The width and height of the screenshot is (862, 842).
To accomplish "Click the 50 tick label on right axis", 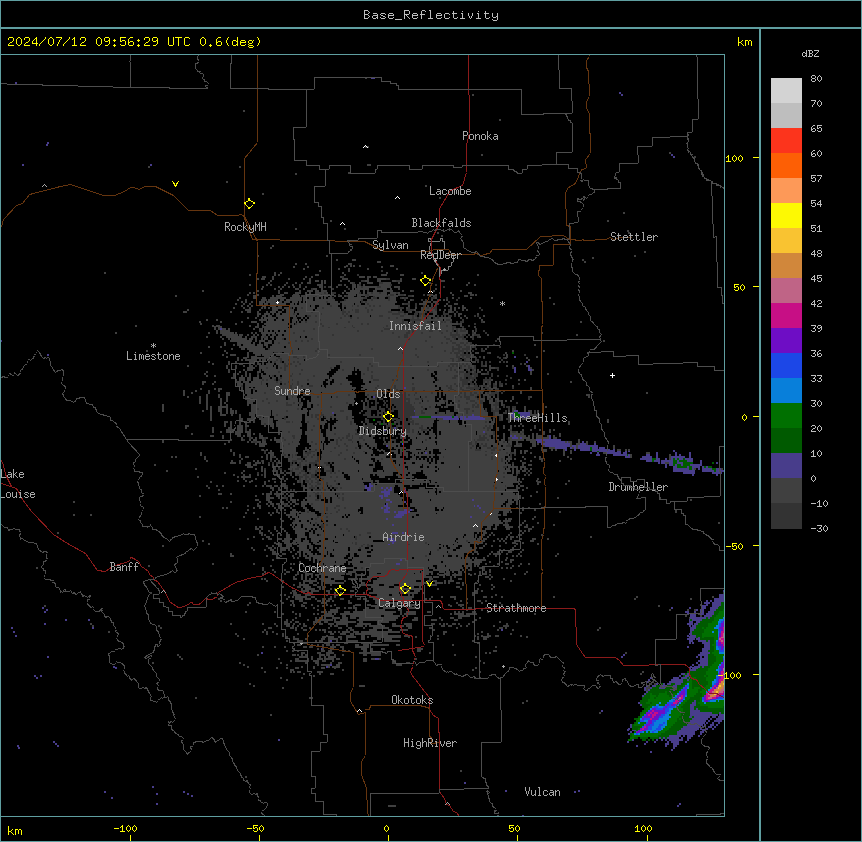I will pos(739,287).
